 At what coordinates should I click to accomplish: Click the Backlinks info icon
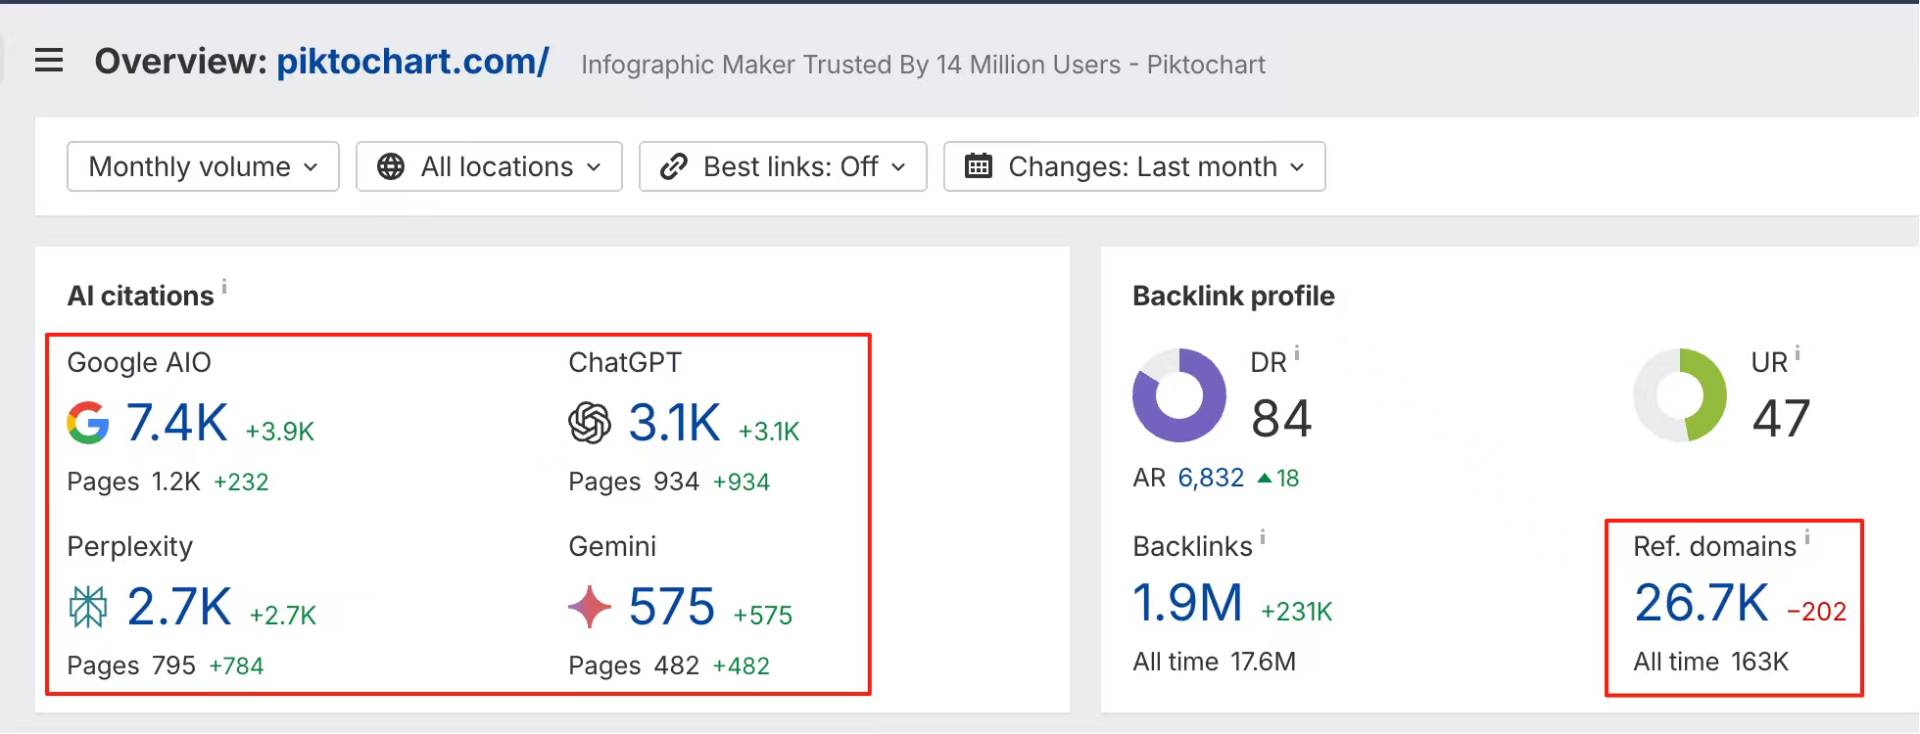[1262, 537]
